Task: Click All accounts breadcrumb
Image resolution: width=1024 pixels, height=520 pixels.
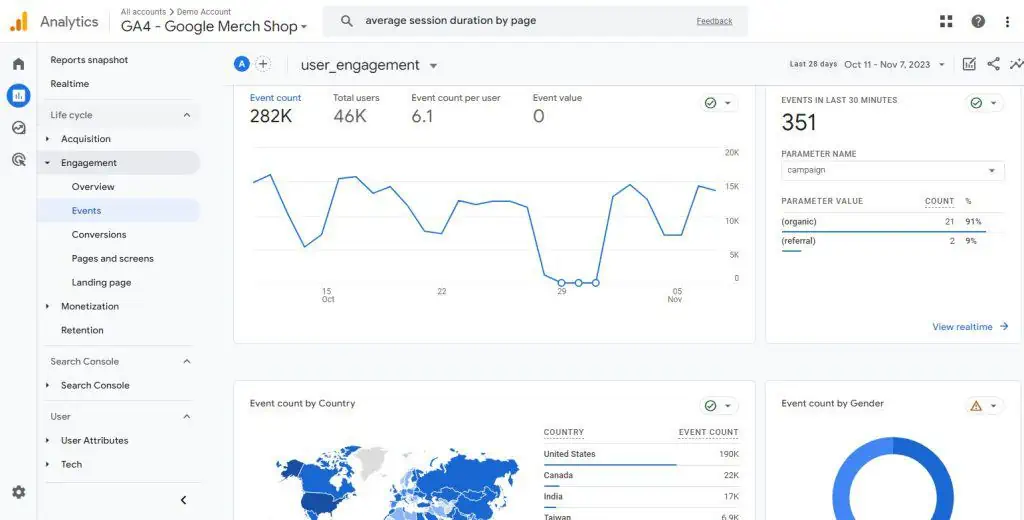Action: coord(143,12)
